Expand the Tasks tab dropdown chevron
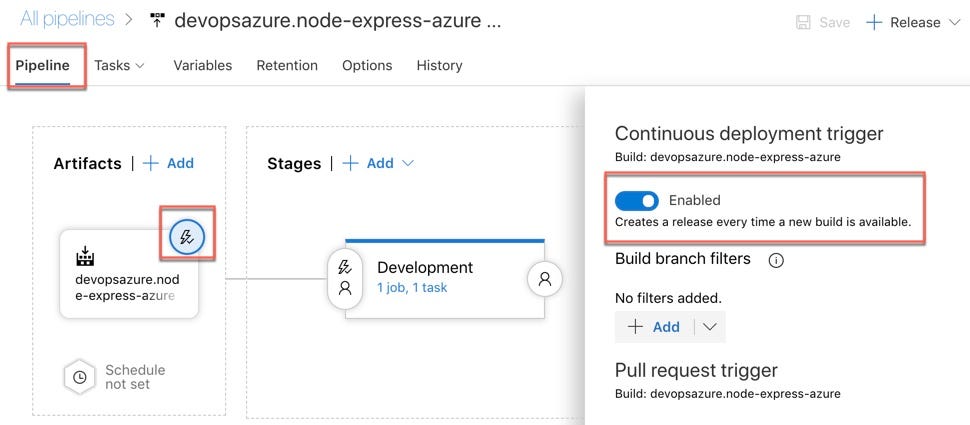970x425 pixels. [139, 66]
